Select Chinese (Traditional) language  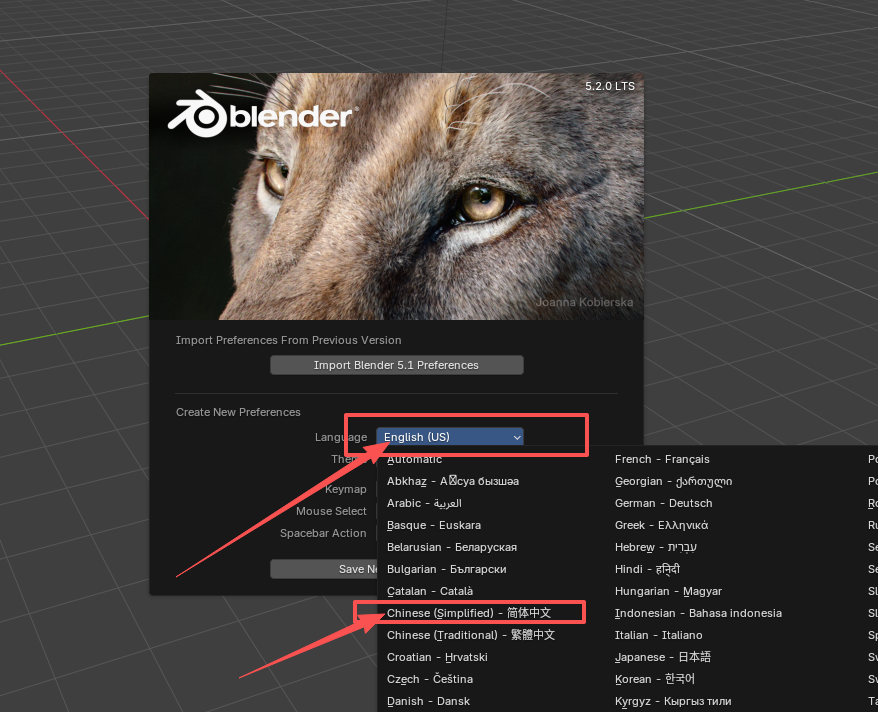click(470, 635)
